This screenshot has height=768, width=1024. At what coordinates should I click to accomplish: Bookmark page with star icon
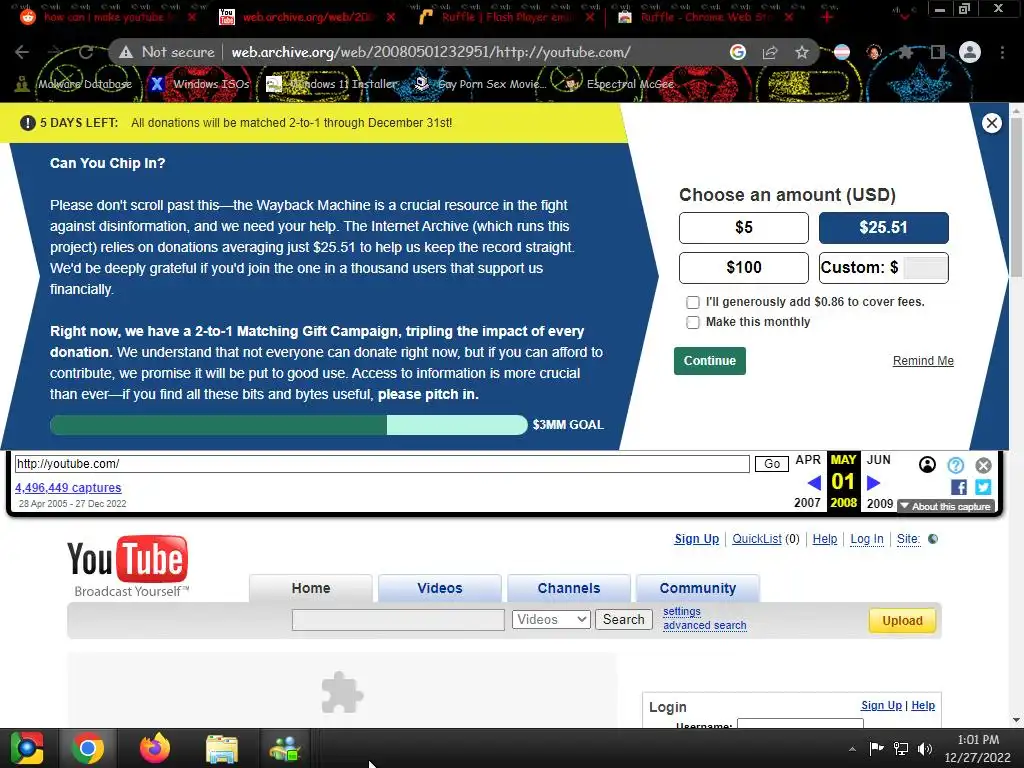point(802,52)
